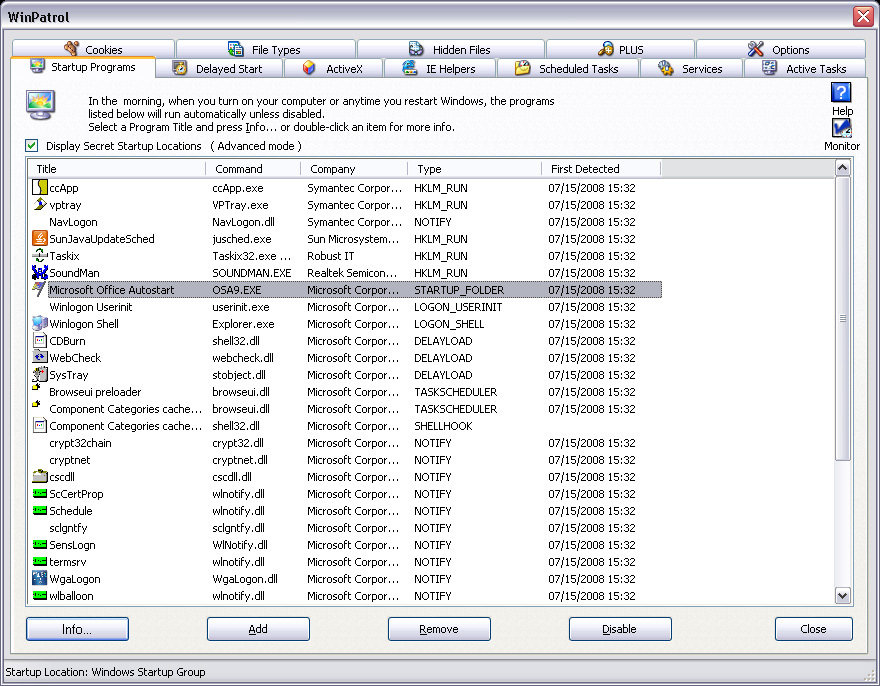Click the SysTray row icon

(x=39, y=374)
